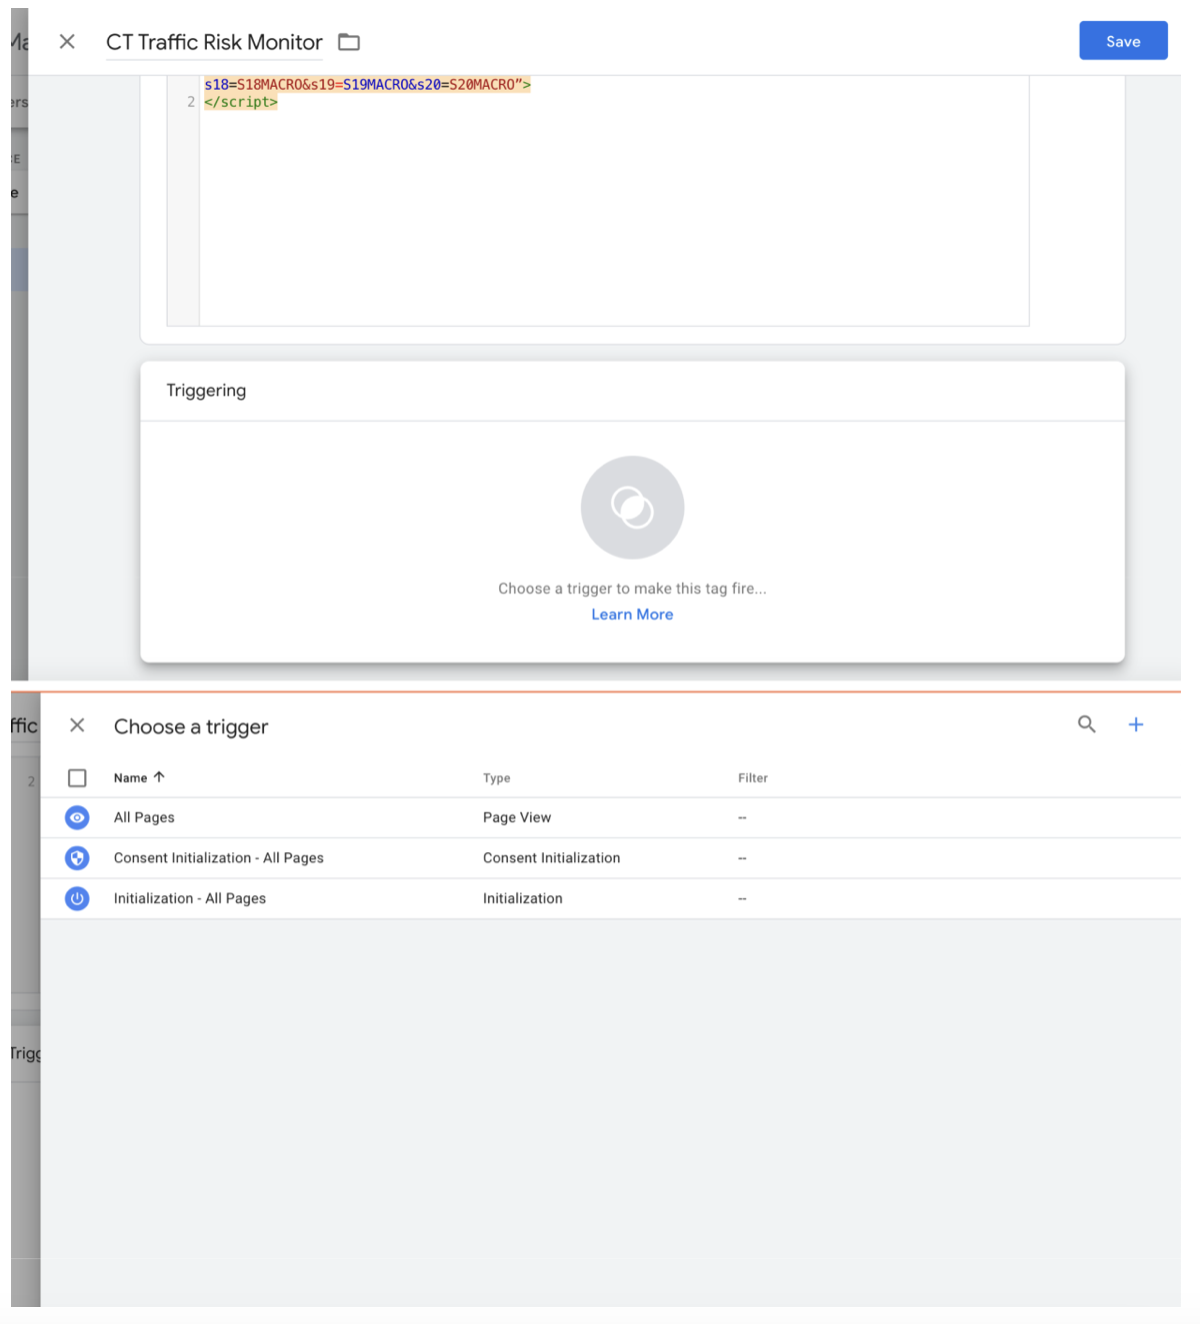Click the Page View type cell

click(x=517, y=818)
